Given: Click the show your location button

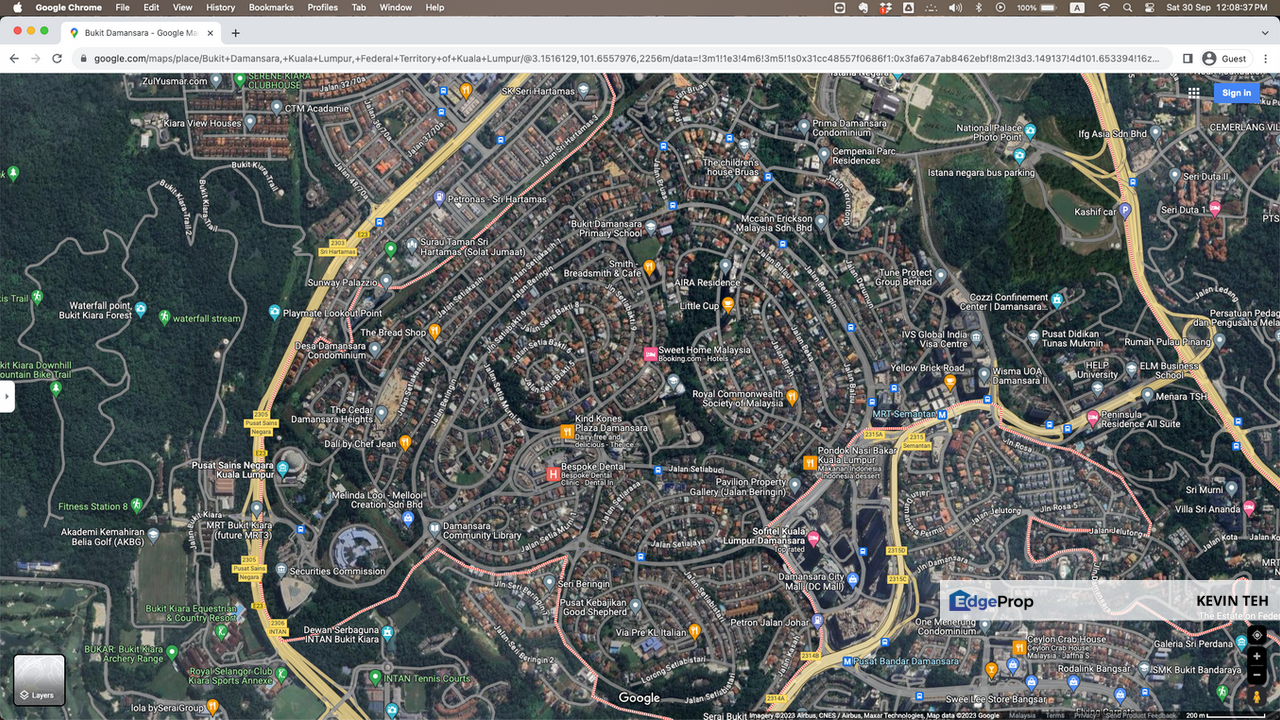Looking at the screenshot, I should tap(1257, 635).
